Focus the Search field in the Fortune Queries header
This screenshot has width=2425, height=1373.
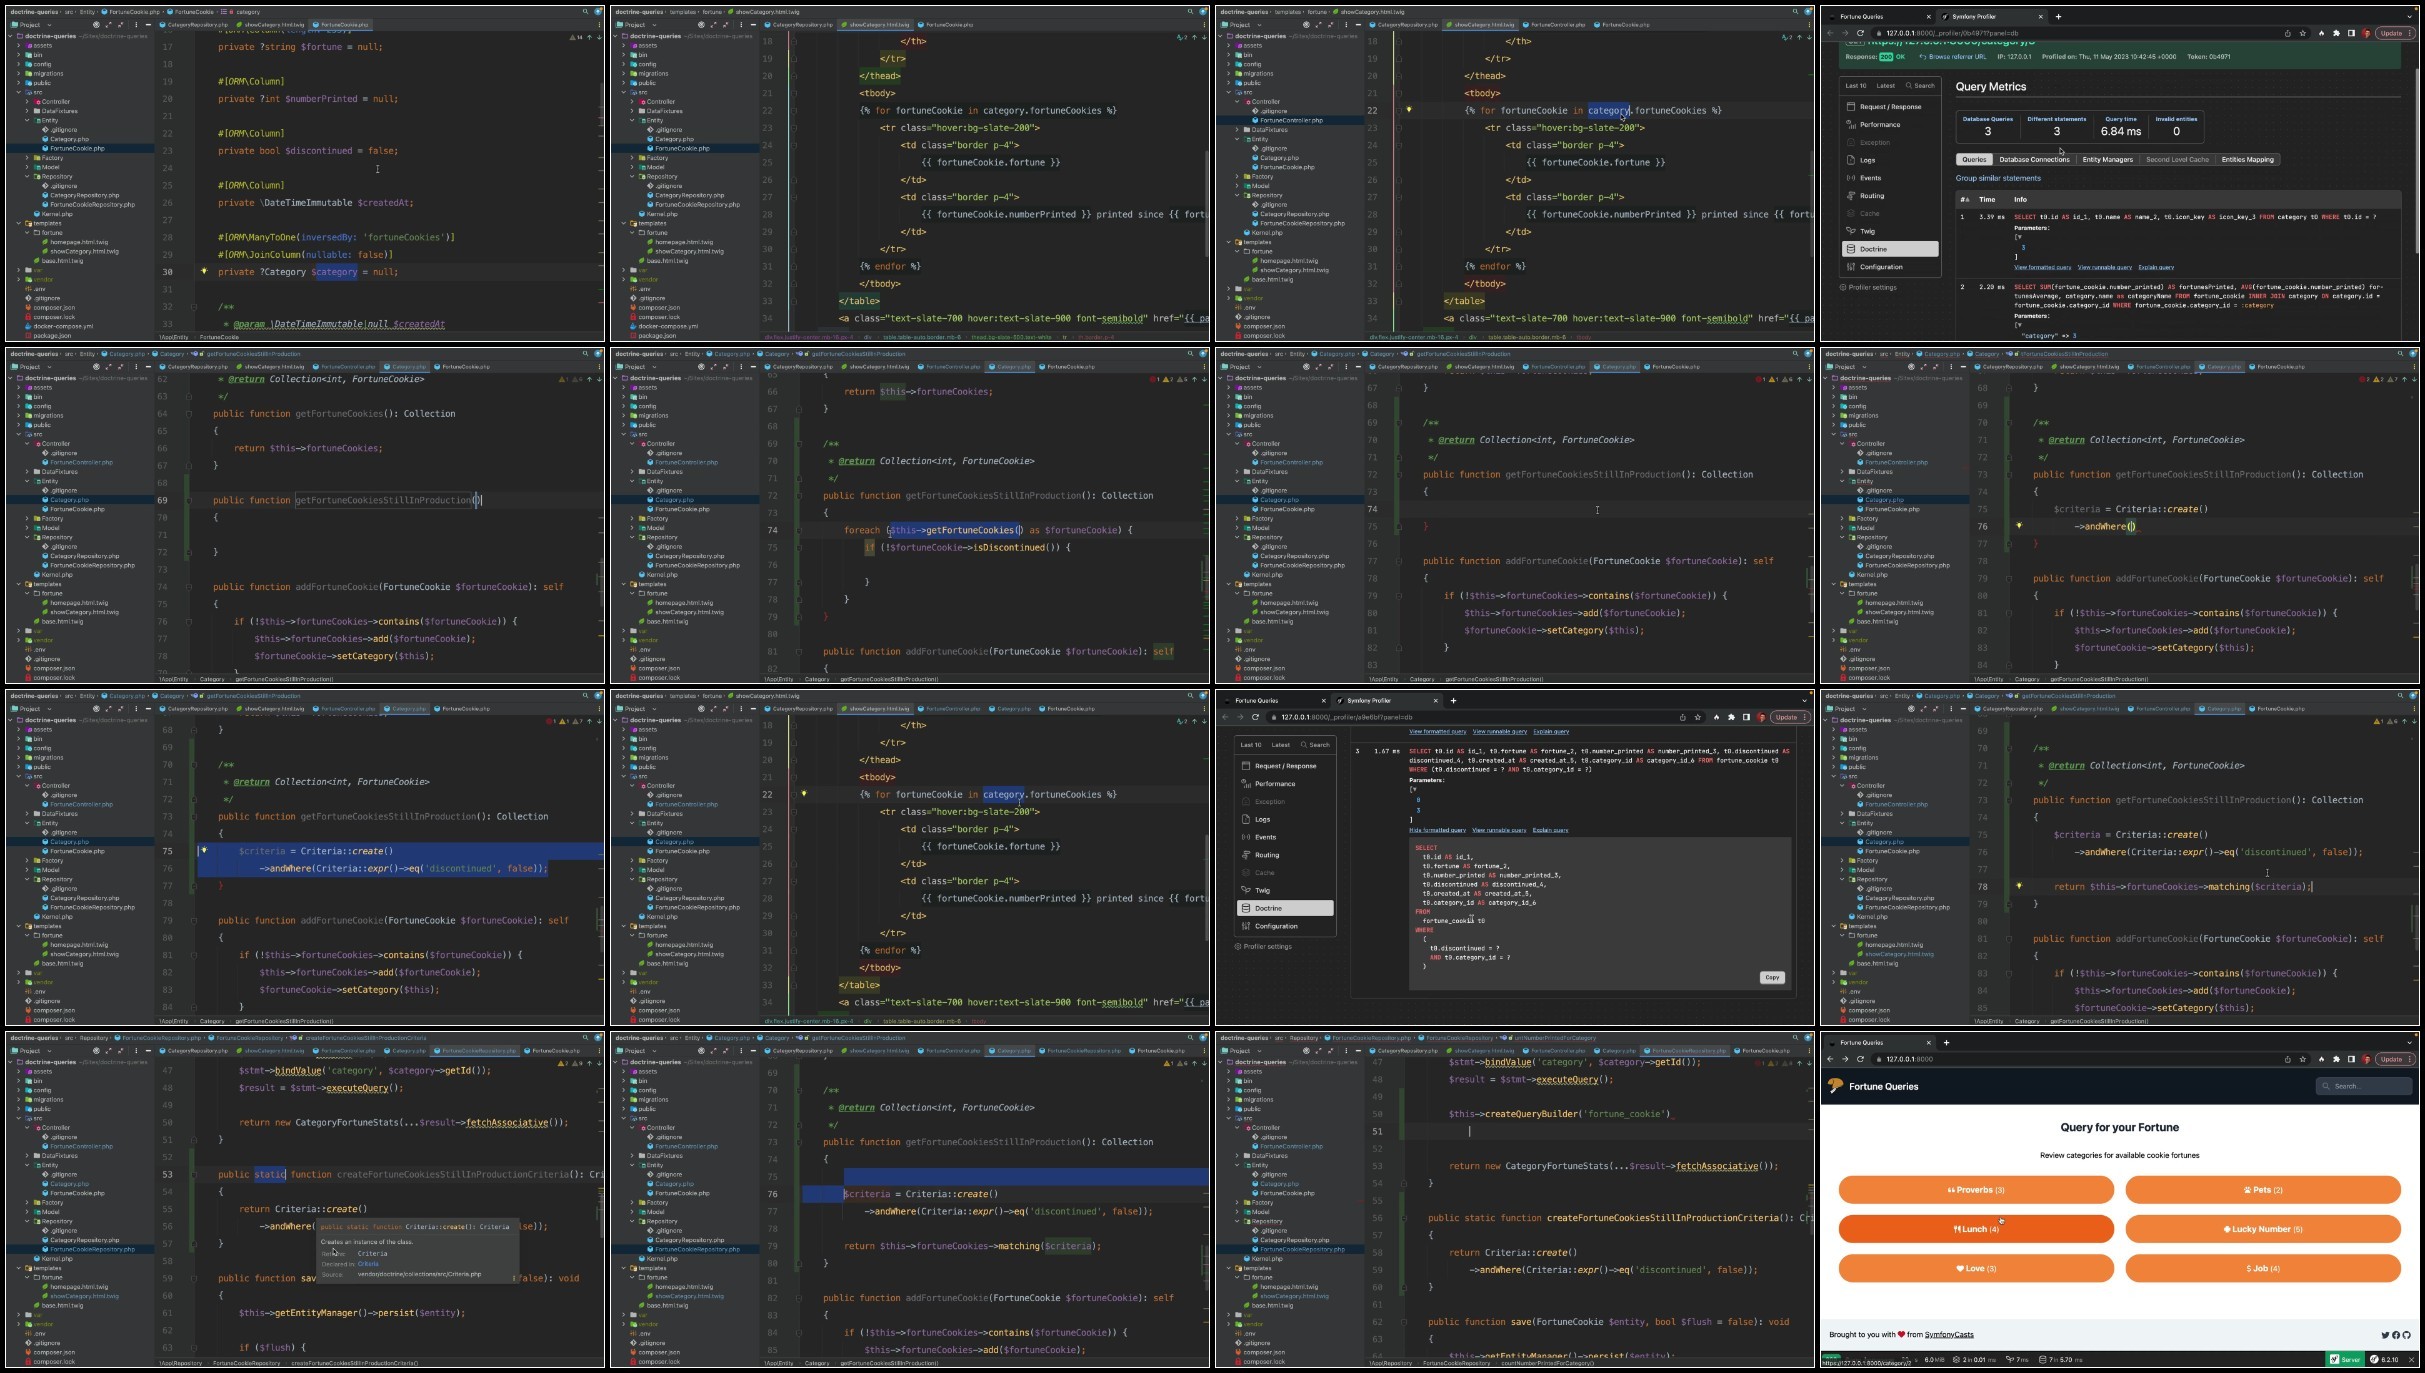point(2362,1086)
